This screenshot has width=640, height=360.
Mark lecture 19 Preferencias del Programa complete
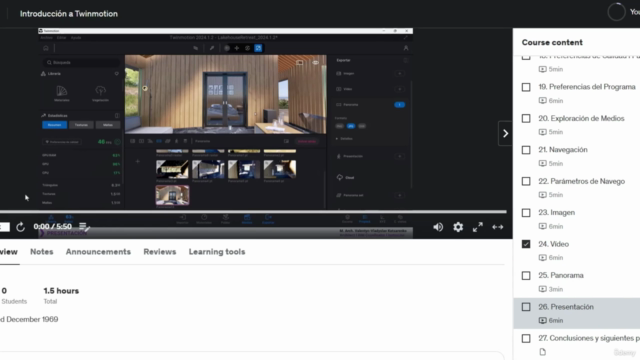(526, 87)
